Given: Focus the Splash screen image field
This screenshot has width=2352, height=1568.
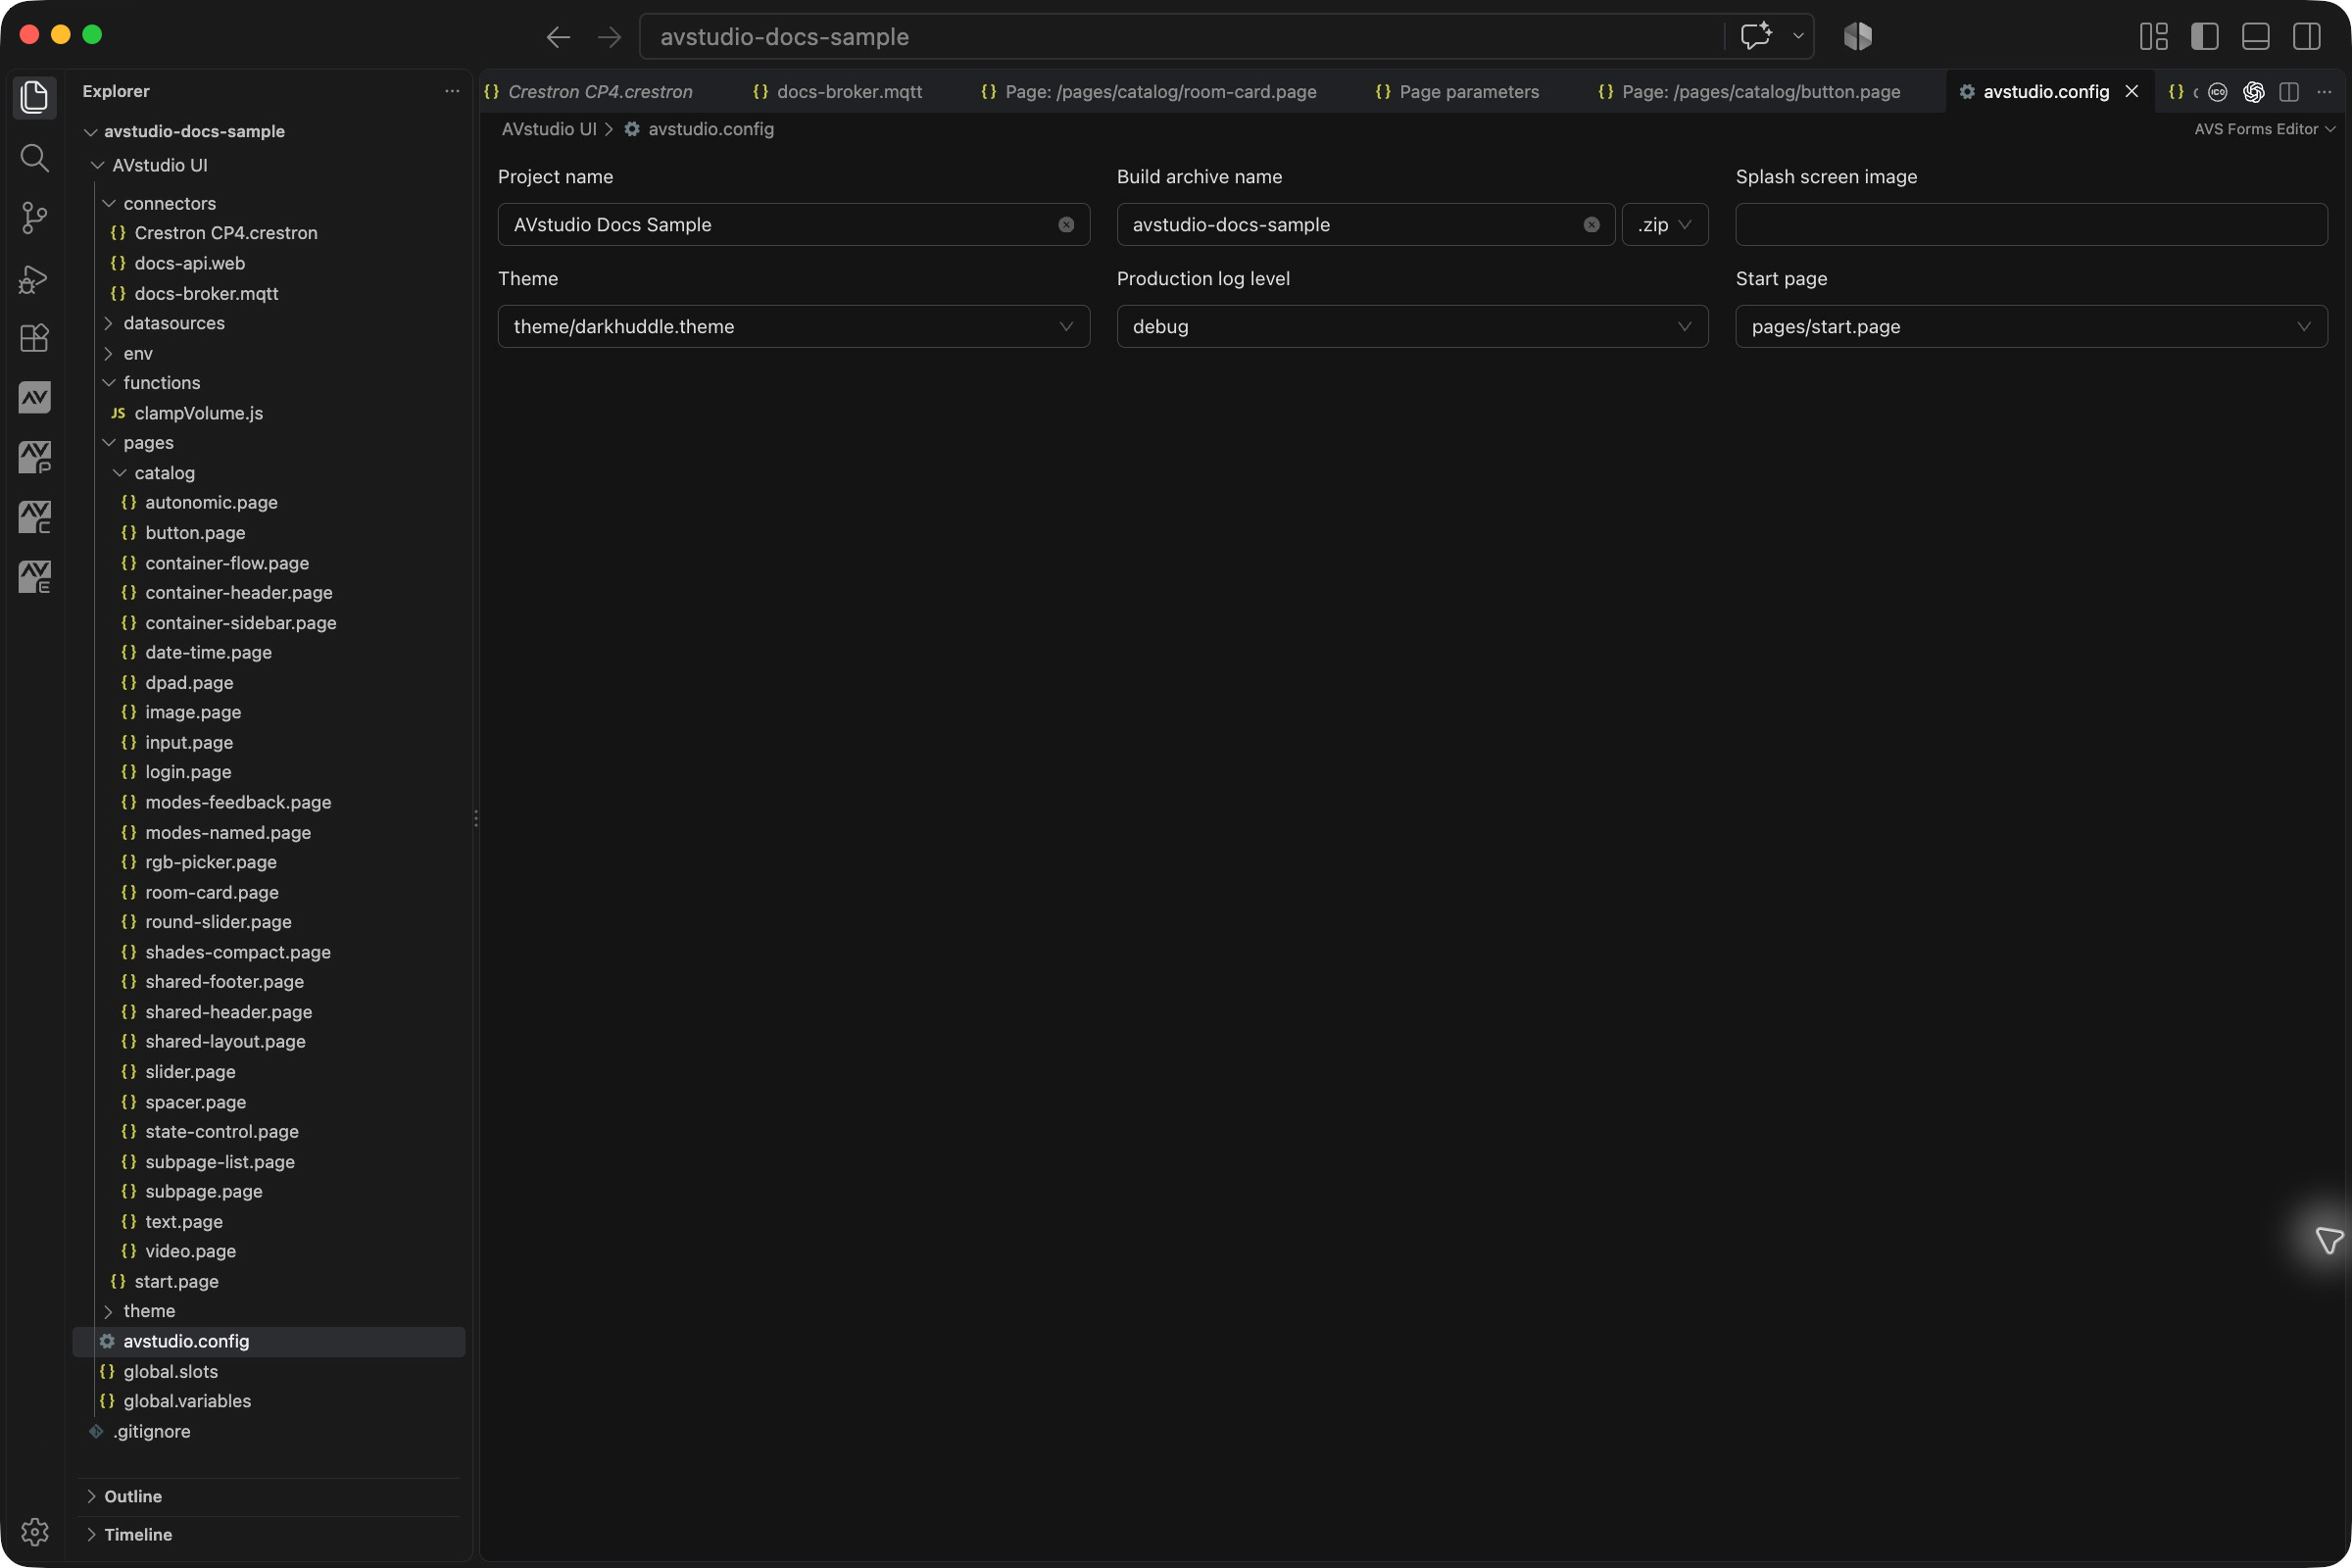Looking at the screenshot, I should click(x=2031, y=225).
